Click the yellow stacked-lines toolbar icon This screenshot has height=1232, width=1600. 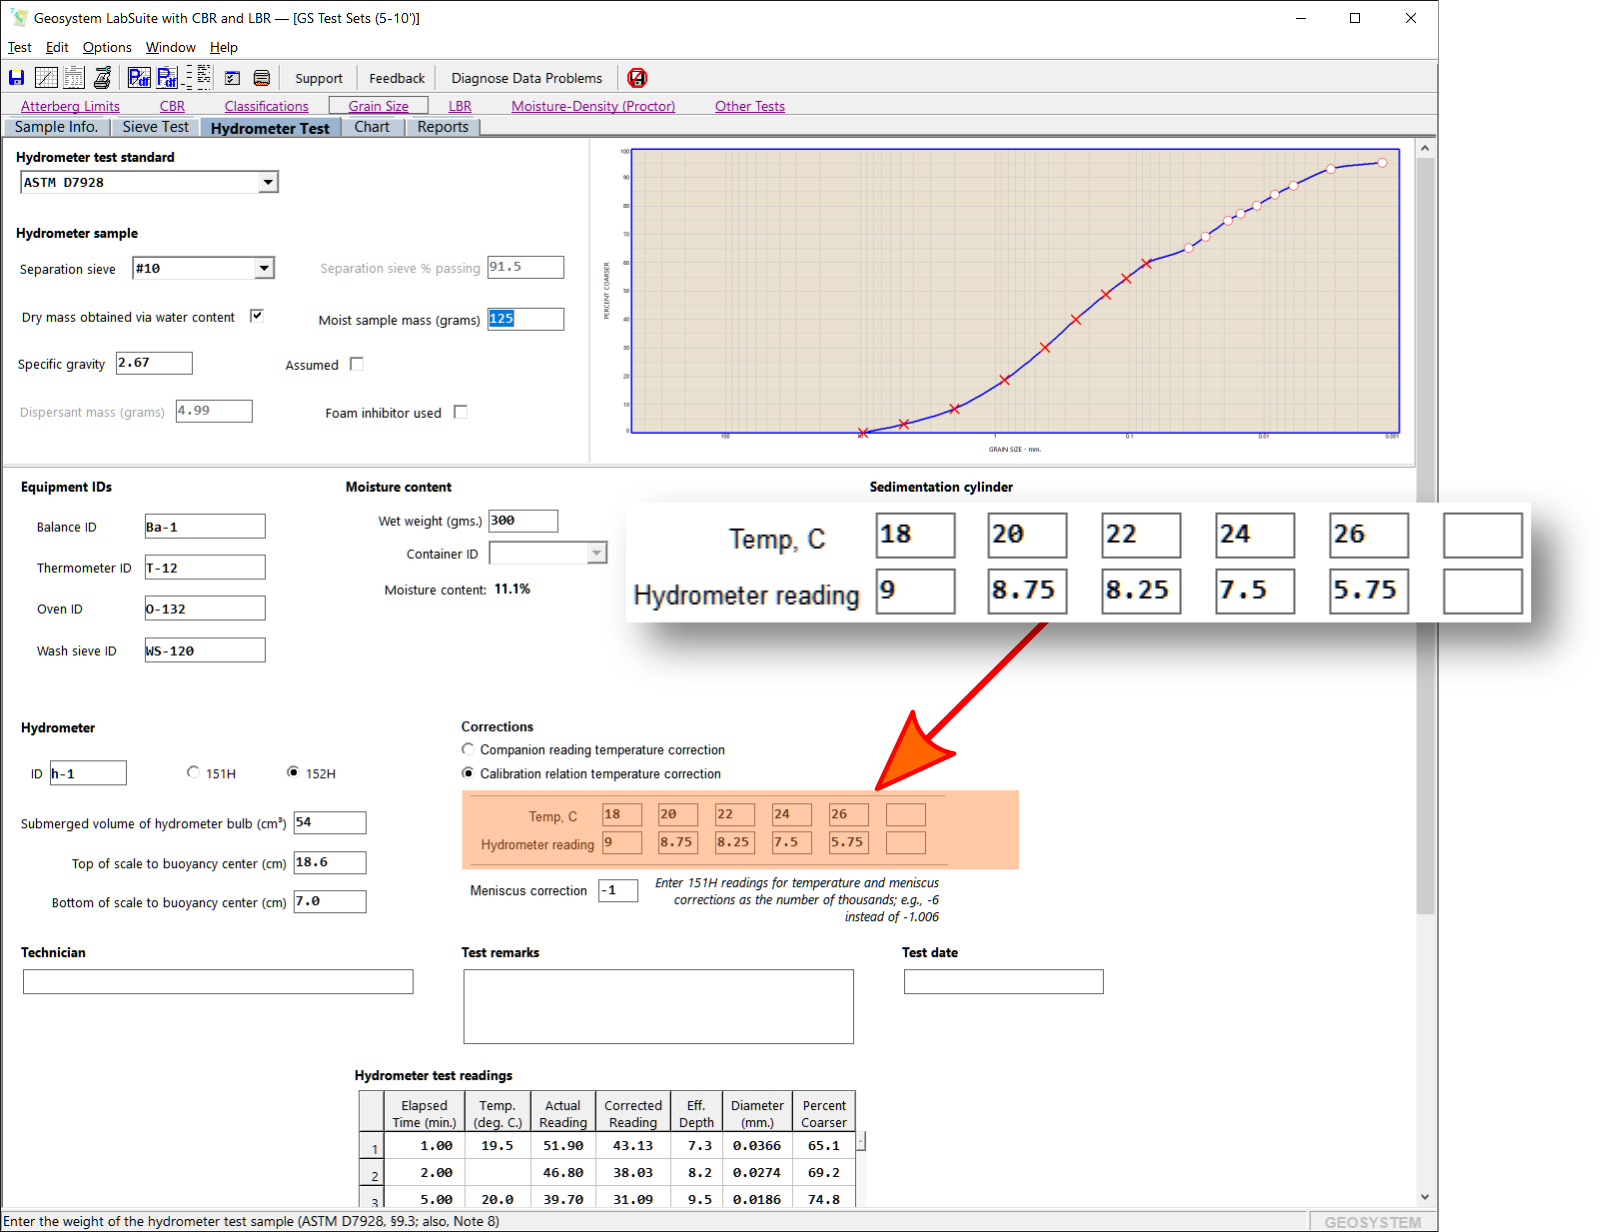pyautogui.click(x=262, y=78)
